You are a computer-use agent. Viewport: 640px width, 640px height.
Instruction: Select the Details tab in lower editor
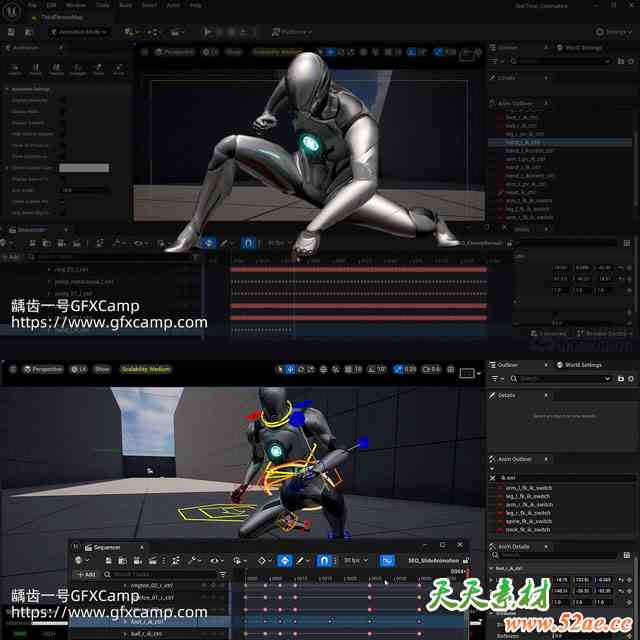[506, 395]
